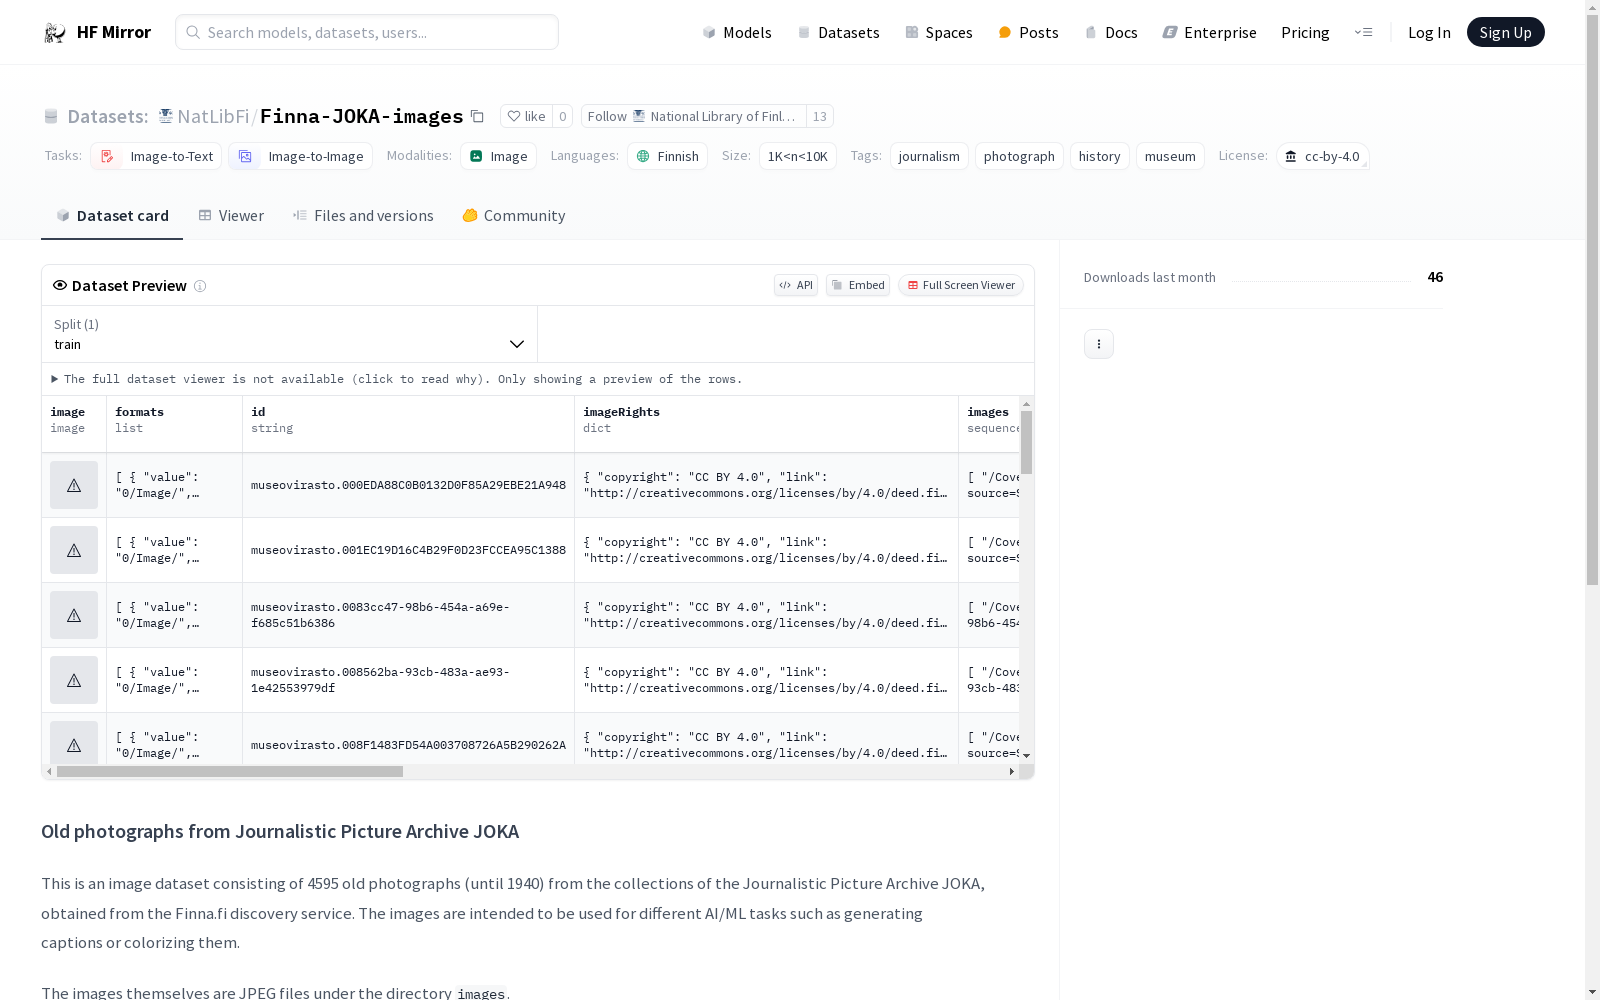1600x1000 pixels.
Task: Open the three-dot options menu in sidebar
Action: 1099,344
